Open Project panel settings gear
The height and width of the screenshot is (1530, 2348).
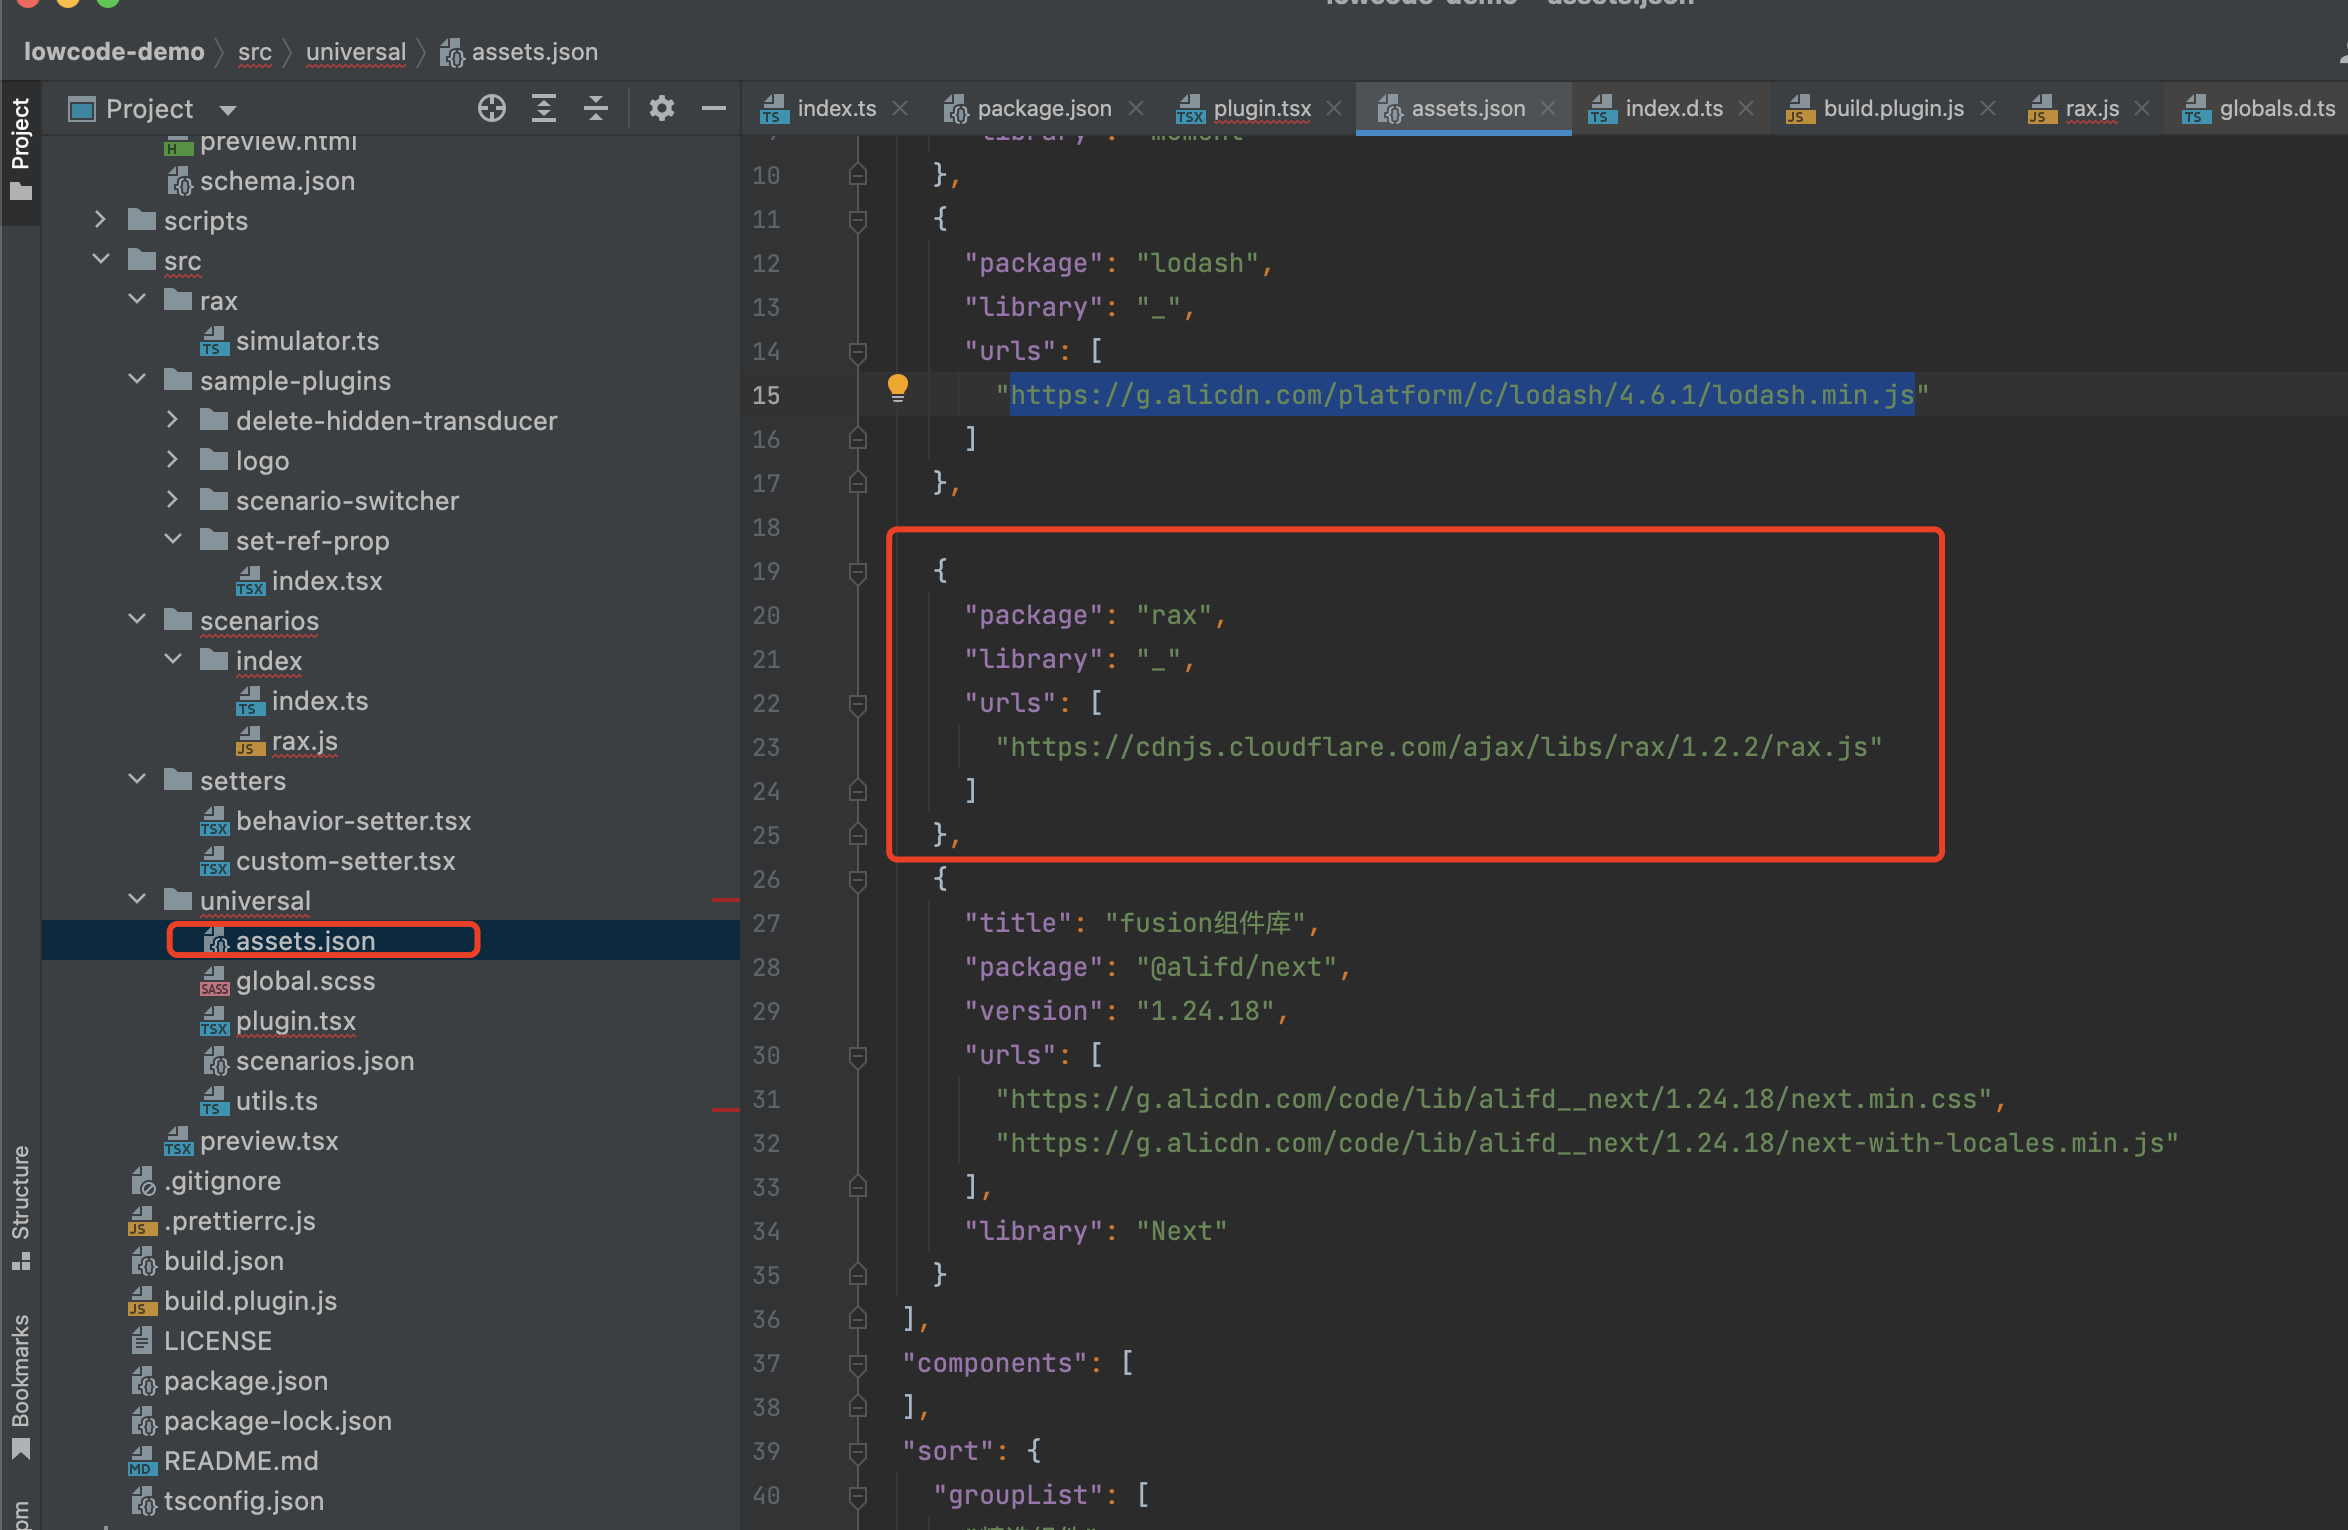pos(661,108)
